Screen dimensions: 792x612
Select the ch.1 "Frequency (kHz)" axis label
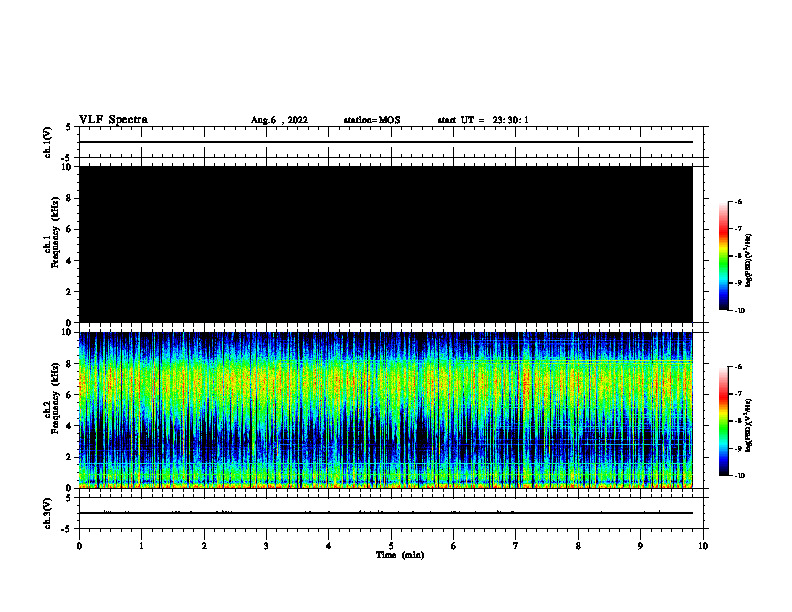[x=55, y=232]
